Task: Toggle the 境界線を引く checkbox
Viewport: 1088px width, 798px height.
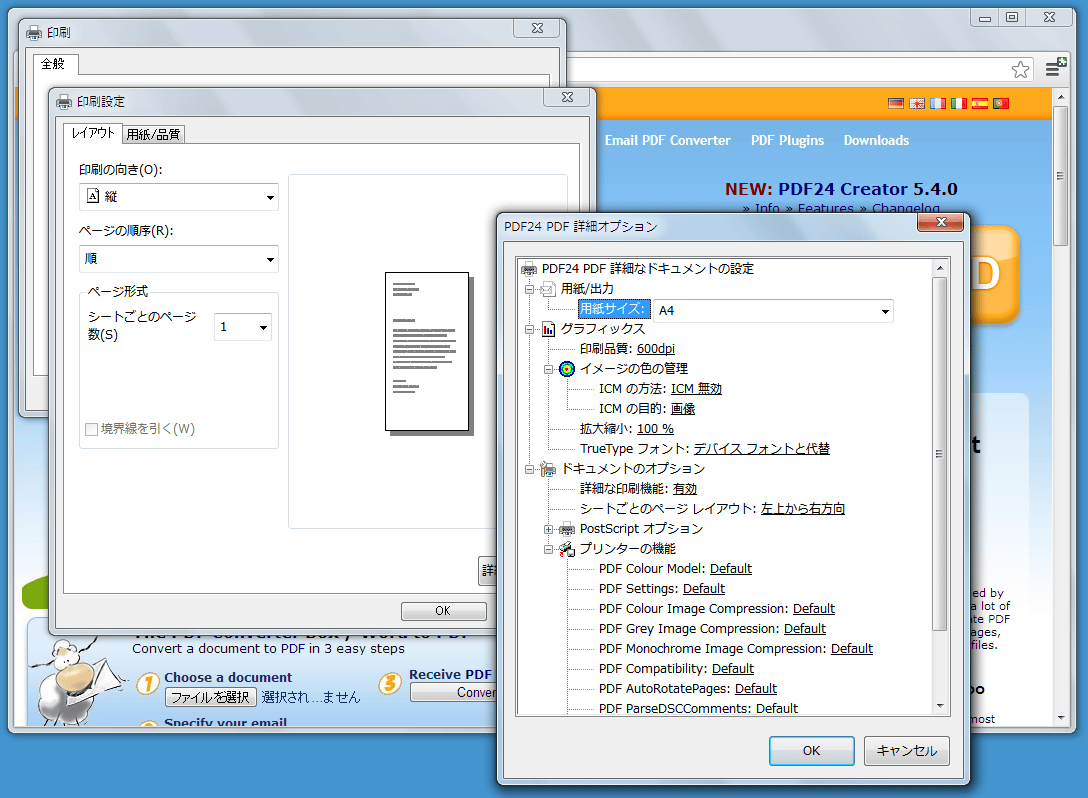Action: point(91,430)
